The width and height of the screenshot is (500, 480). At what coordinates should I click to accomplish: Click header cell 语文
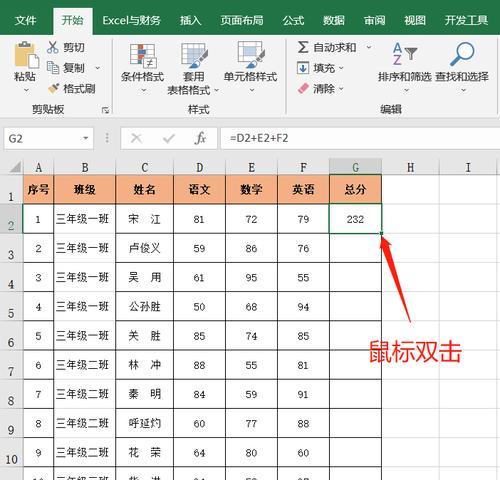click(199, 189)
